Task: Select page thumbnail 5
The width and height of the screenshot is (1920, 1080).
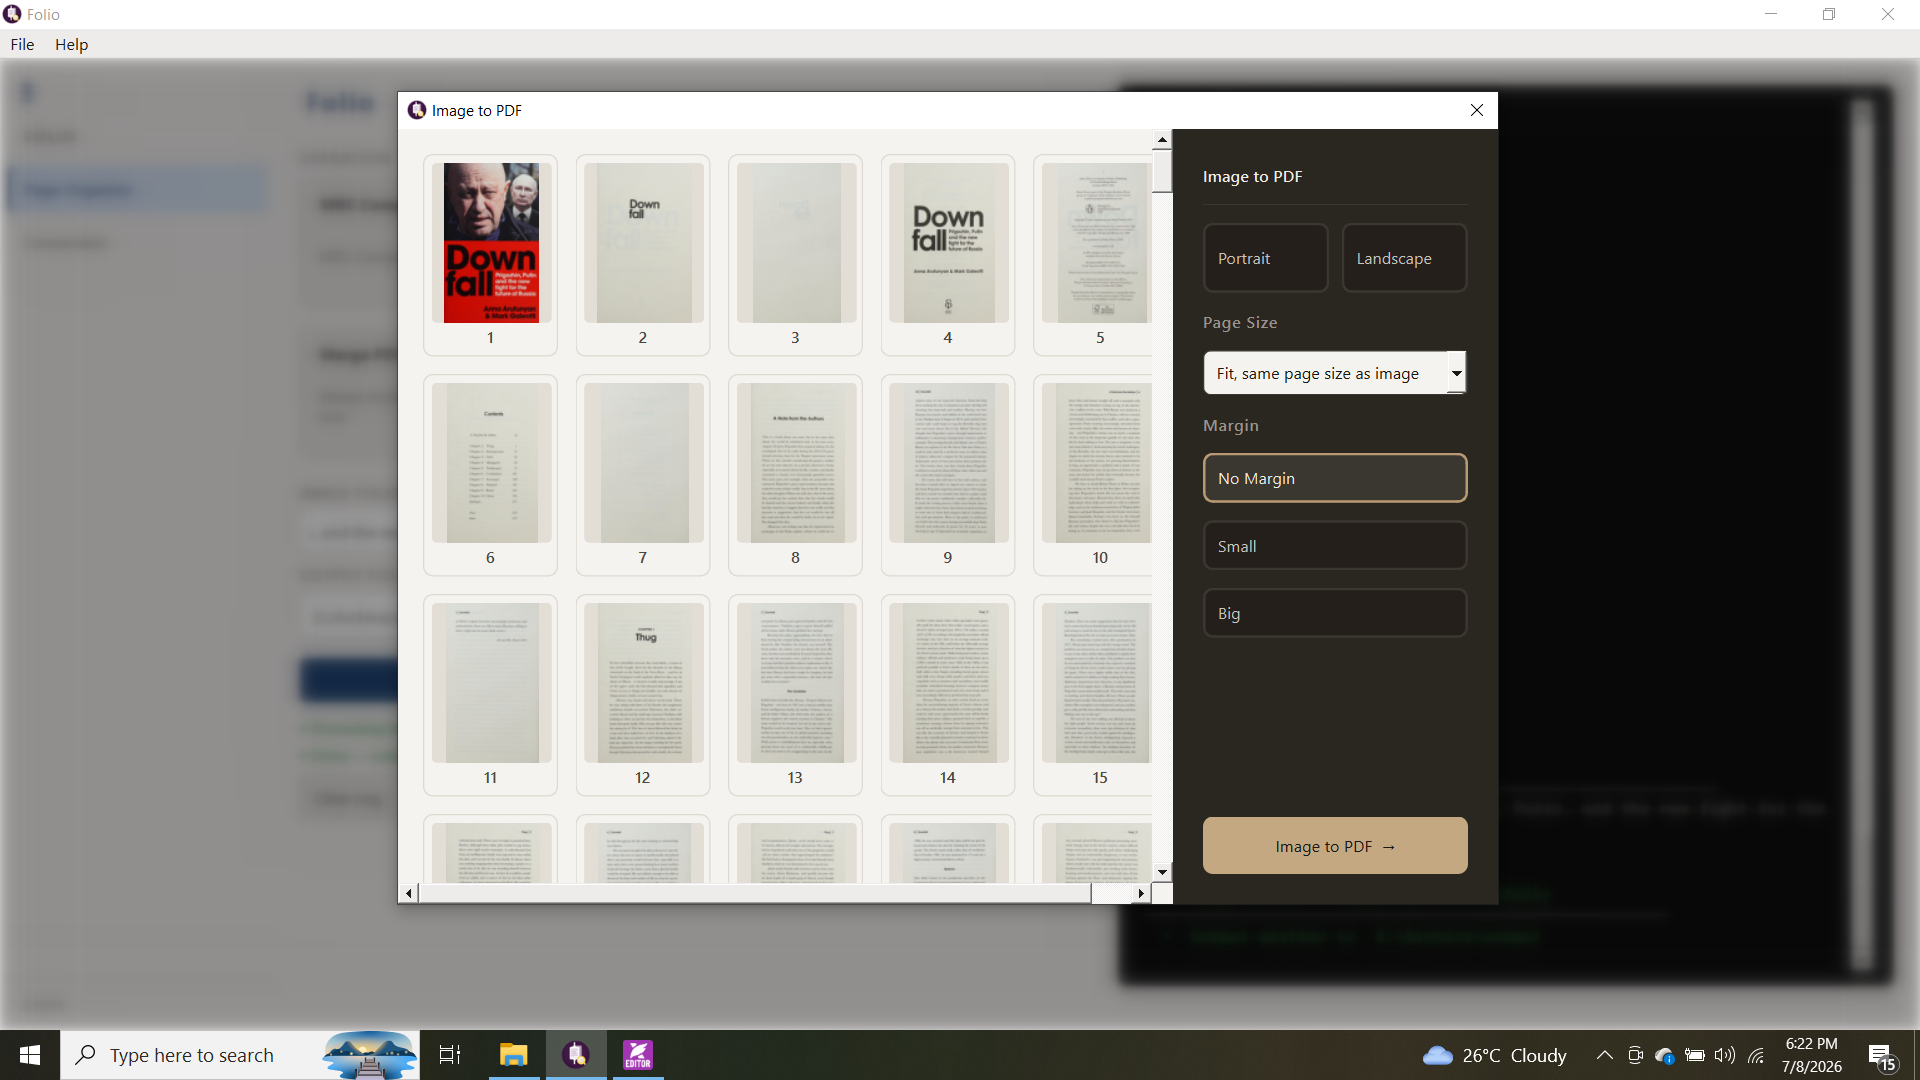Action: tap(1094, 255)
